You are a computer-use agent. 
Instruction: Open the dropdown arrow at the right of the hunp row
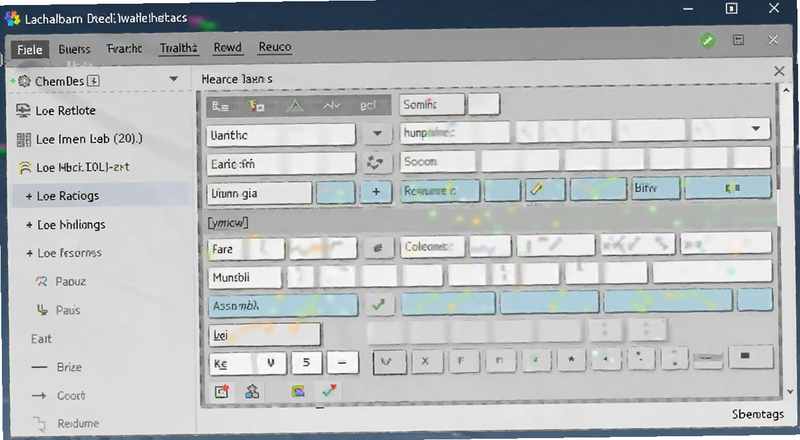point(756,129)
